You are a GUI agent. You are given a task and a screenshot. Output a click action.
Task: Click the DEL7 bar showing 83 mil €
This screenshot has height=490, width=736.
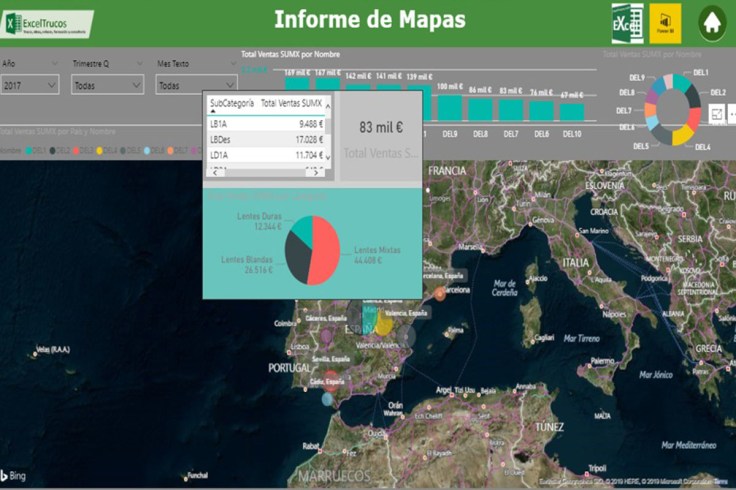coord(511,110)
